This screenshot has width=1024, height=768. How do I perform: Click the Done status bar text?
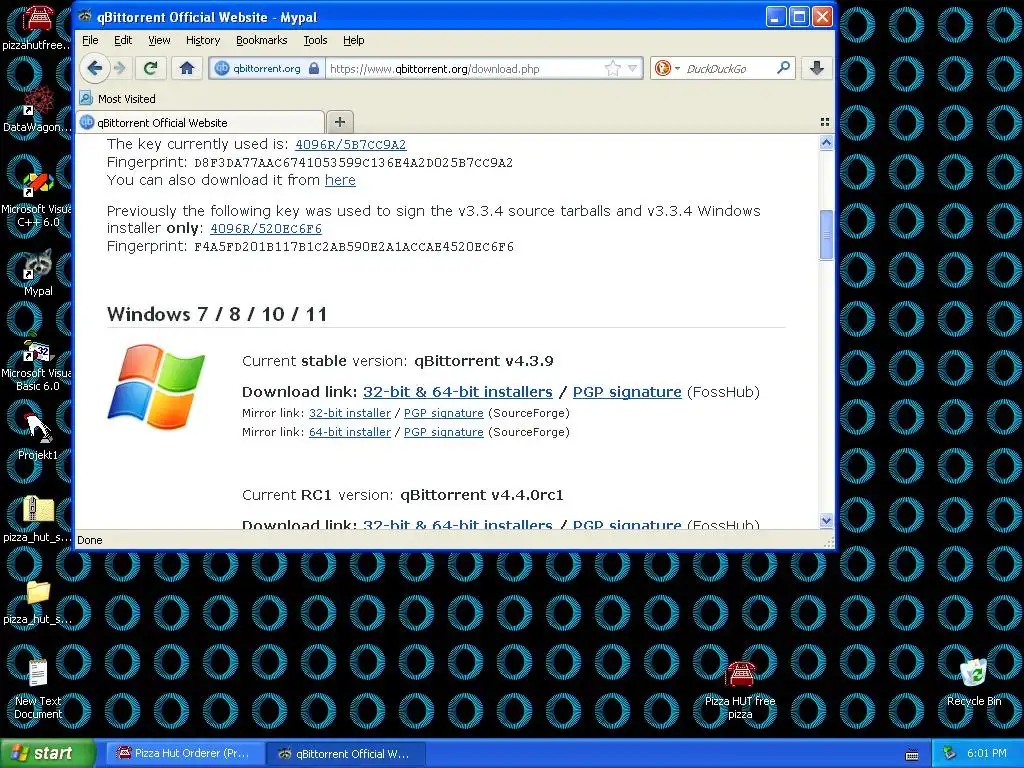point(89,540)
